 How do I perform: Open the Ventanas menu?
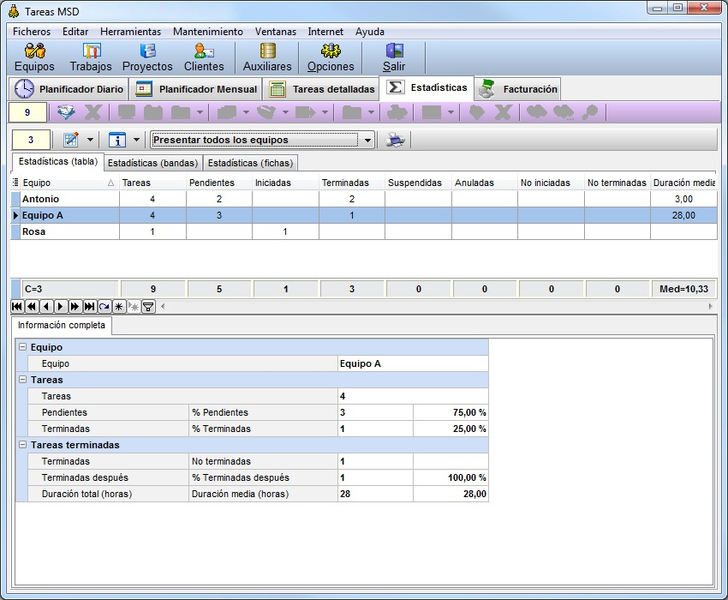tap(275, 32)
